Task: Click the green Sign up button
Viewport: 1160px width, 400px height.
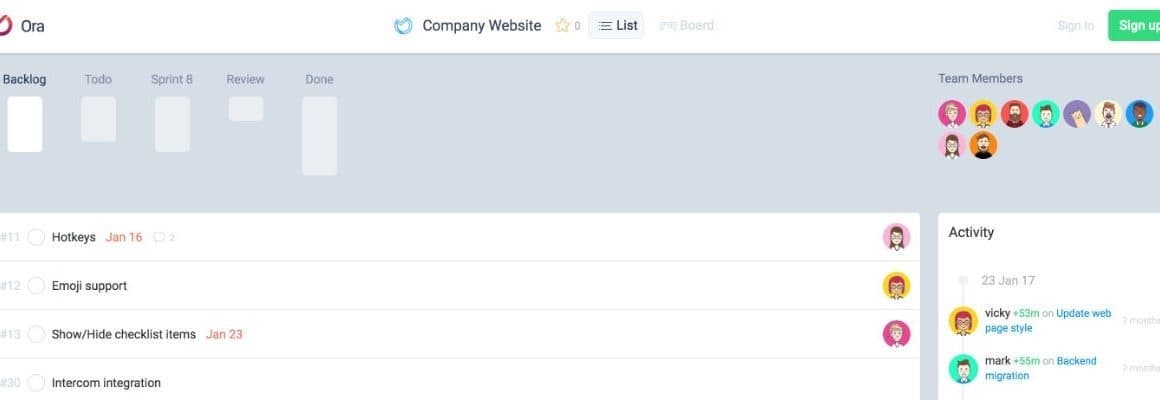Action: click(1135, 25)
